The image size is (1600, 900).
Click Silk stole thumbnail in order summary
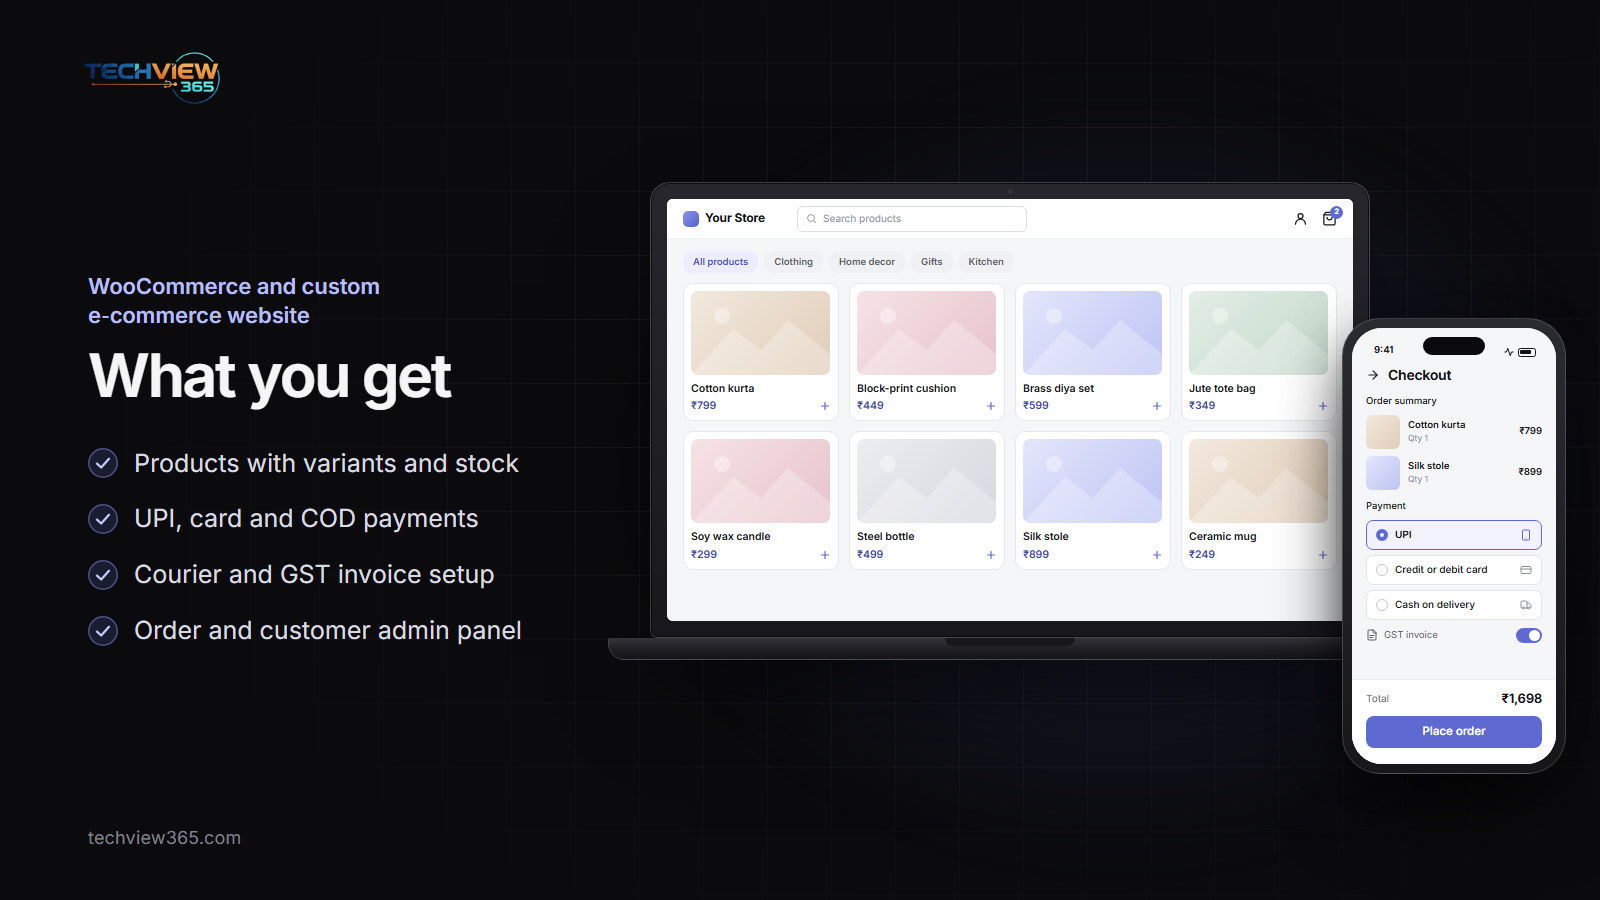(x=1383, y=473)
